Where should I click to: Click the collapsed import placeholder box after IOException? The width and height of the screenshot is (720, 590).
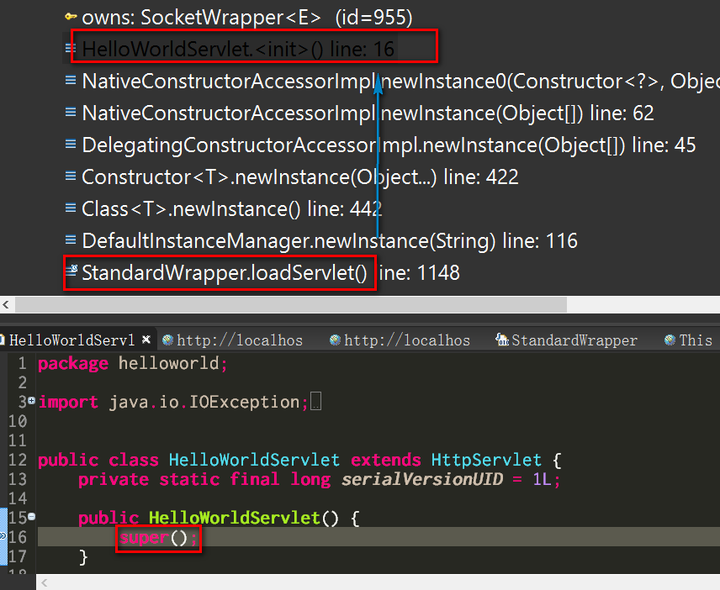click(316, 401)
